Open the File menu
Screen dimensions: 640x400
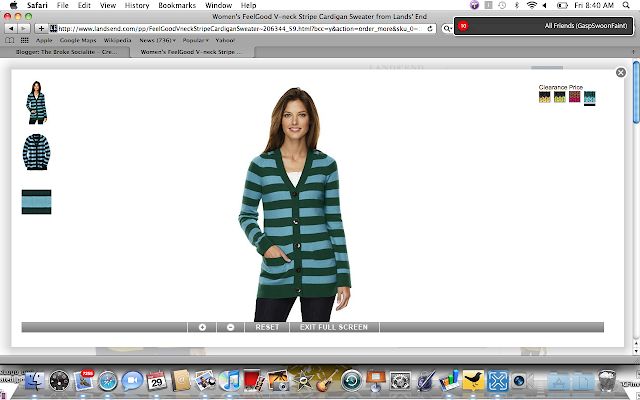tap(62, 5)
